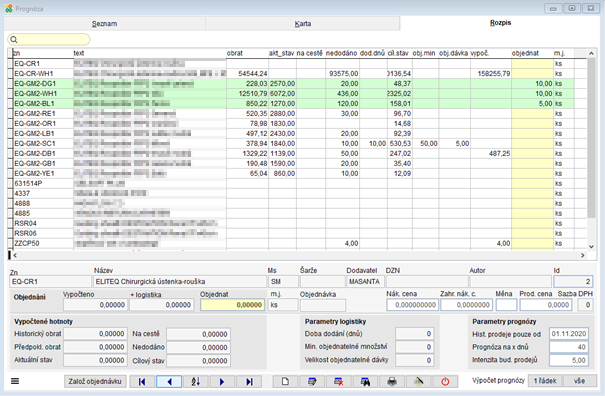Click the Prognóza app icon in title bar

coord(9,8)
